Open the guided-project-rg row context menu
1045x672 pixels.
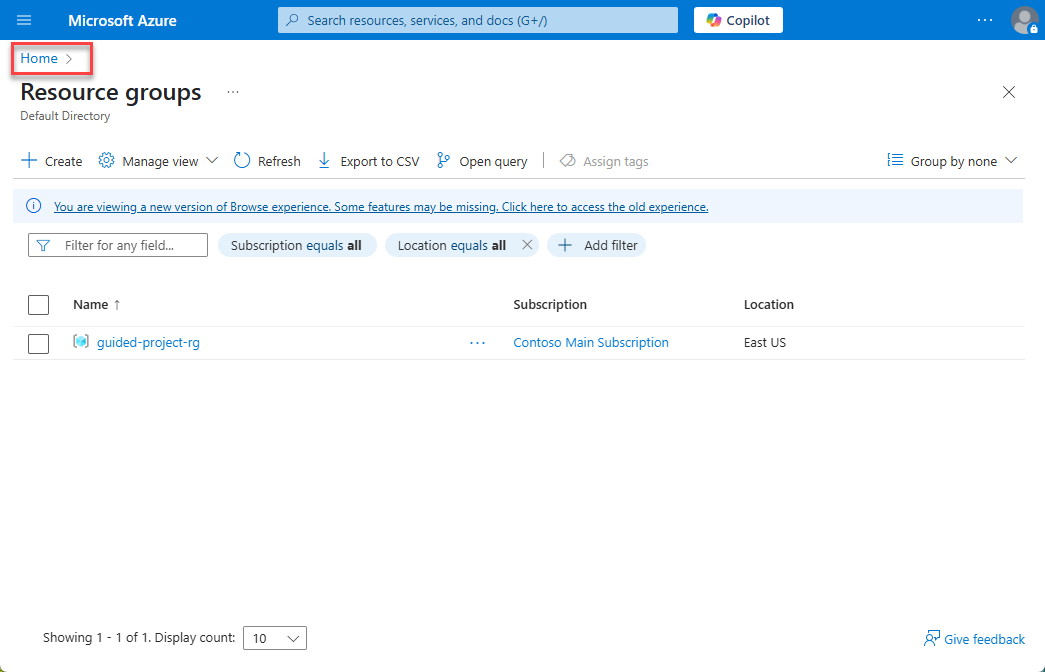point(477,343)
